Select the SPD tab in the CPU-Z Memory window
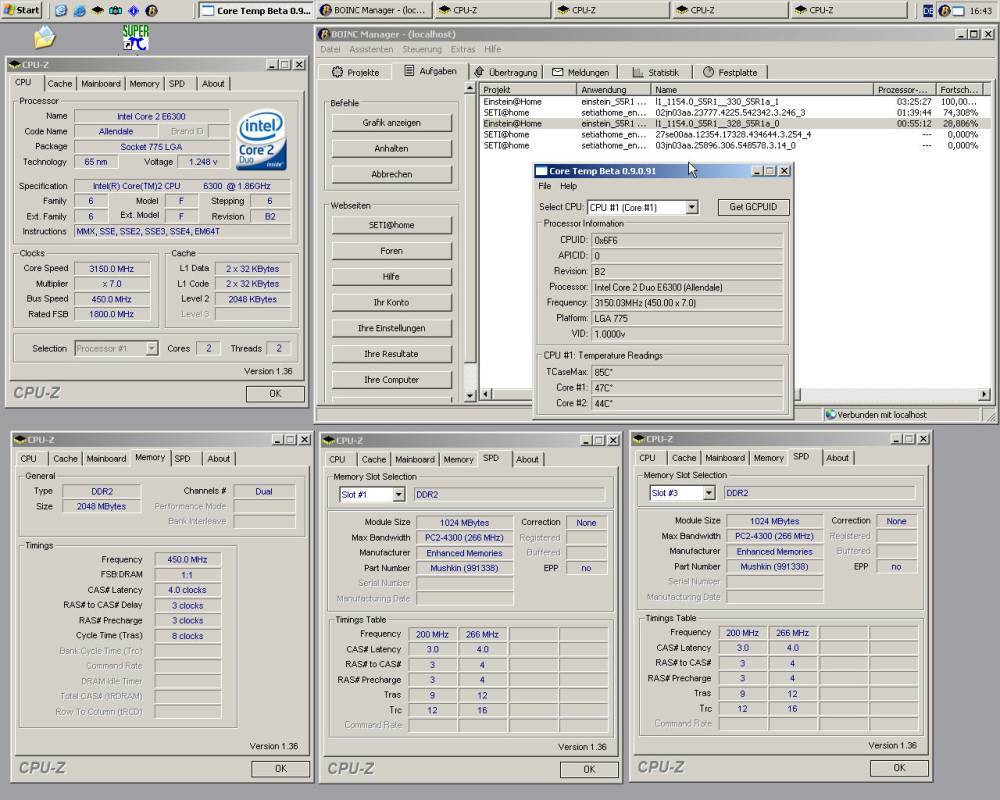1000x800 pixels. (182, 459)
